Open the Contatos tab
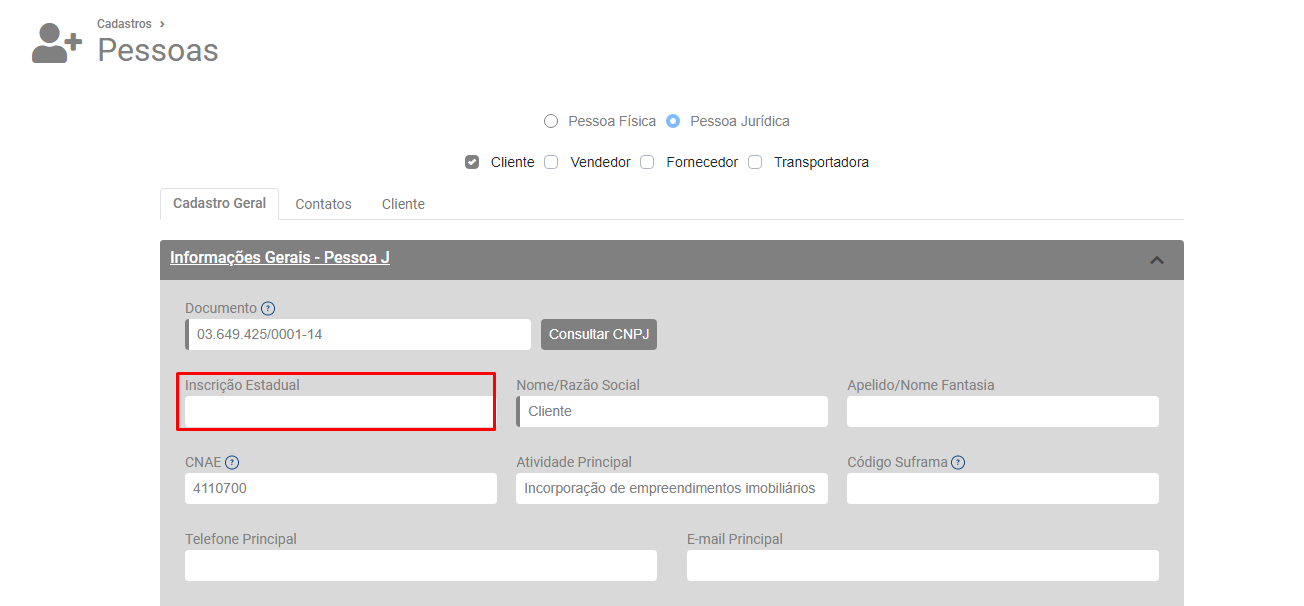 click(323, 204)
